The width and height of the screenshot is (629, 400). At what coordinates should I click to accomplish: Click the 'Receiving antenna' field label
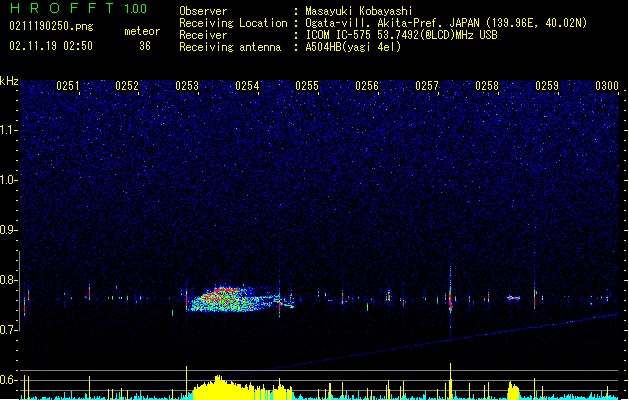tap(230, 47)
